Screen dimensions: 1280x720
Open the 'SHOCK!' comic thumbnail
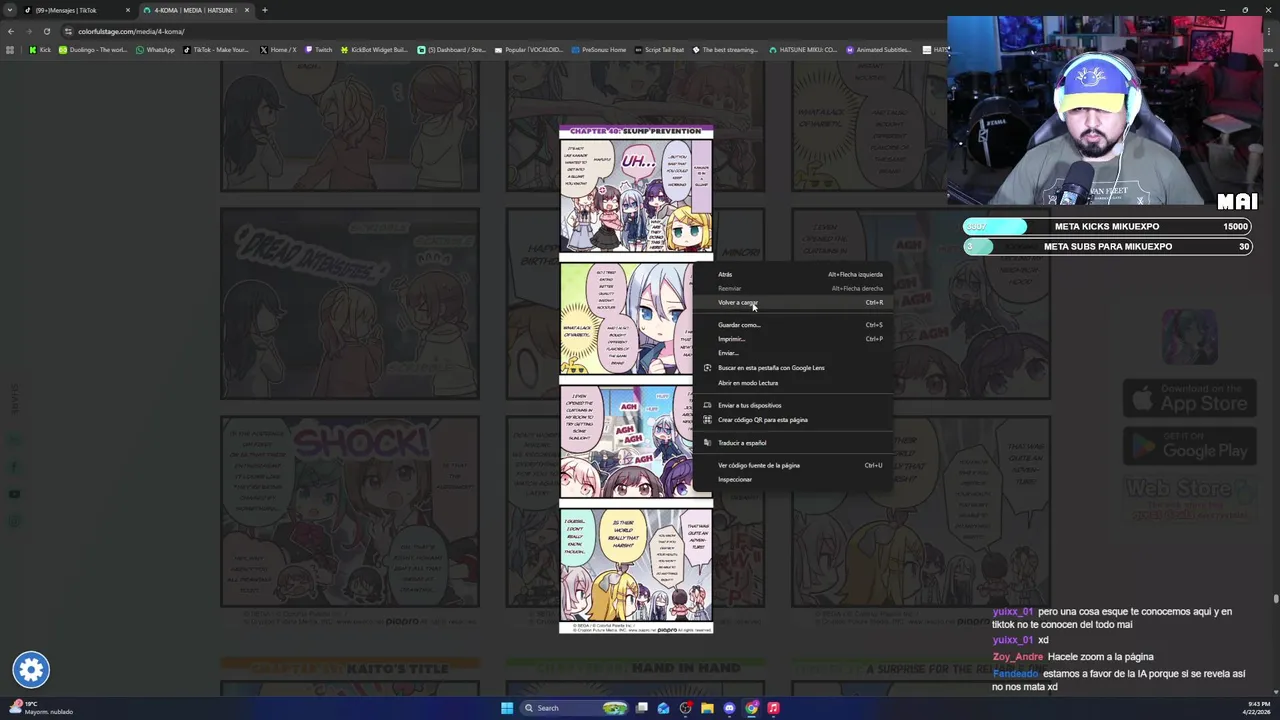click(350, 512)
